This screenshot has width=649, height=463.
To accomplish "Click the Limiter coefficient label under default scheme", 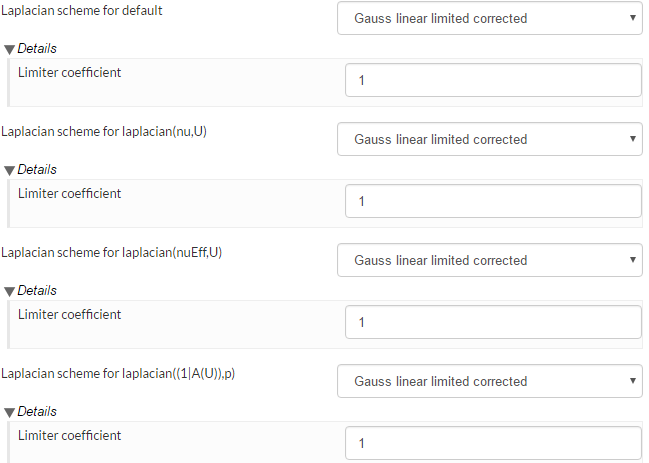I will (70, 73).
